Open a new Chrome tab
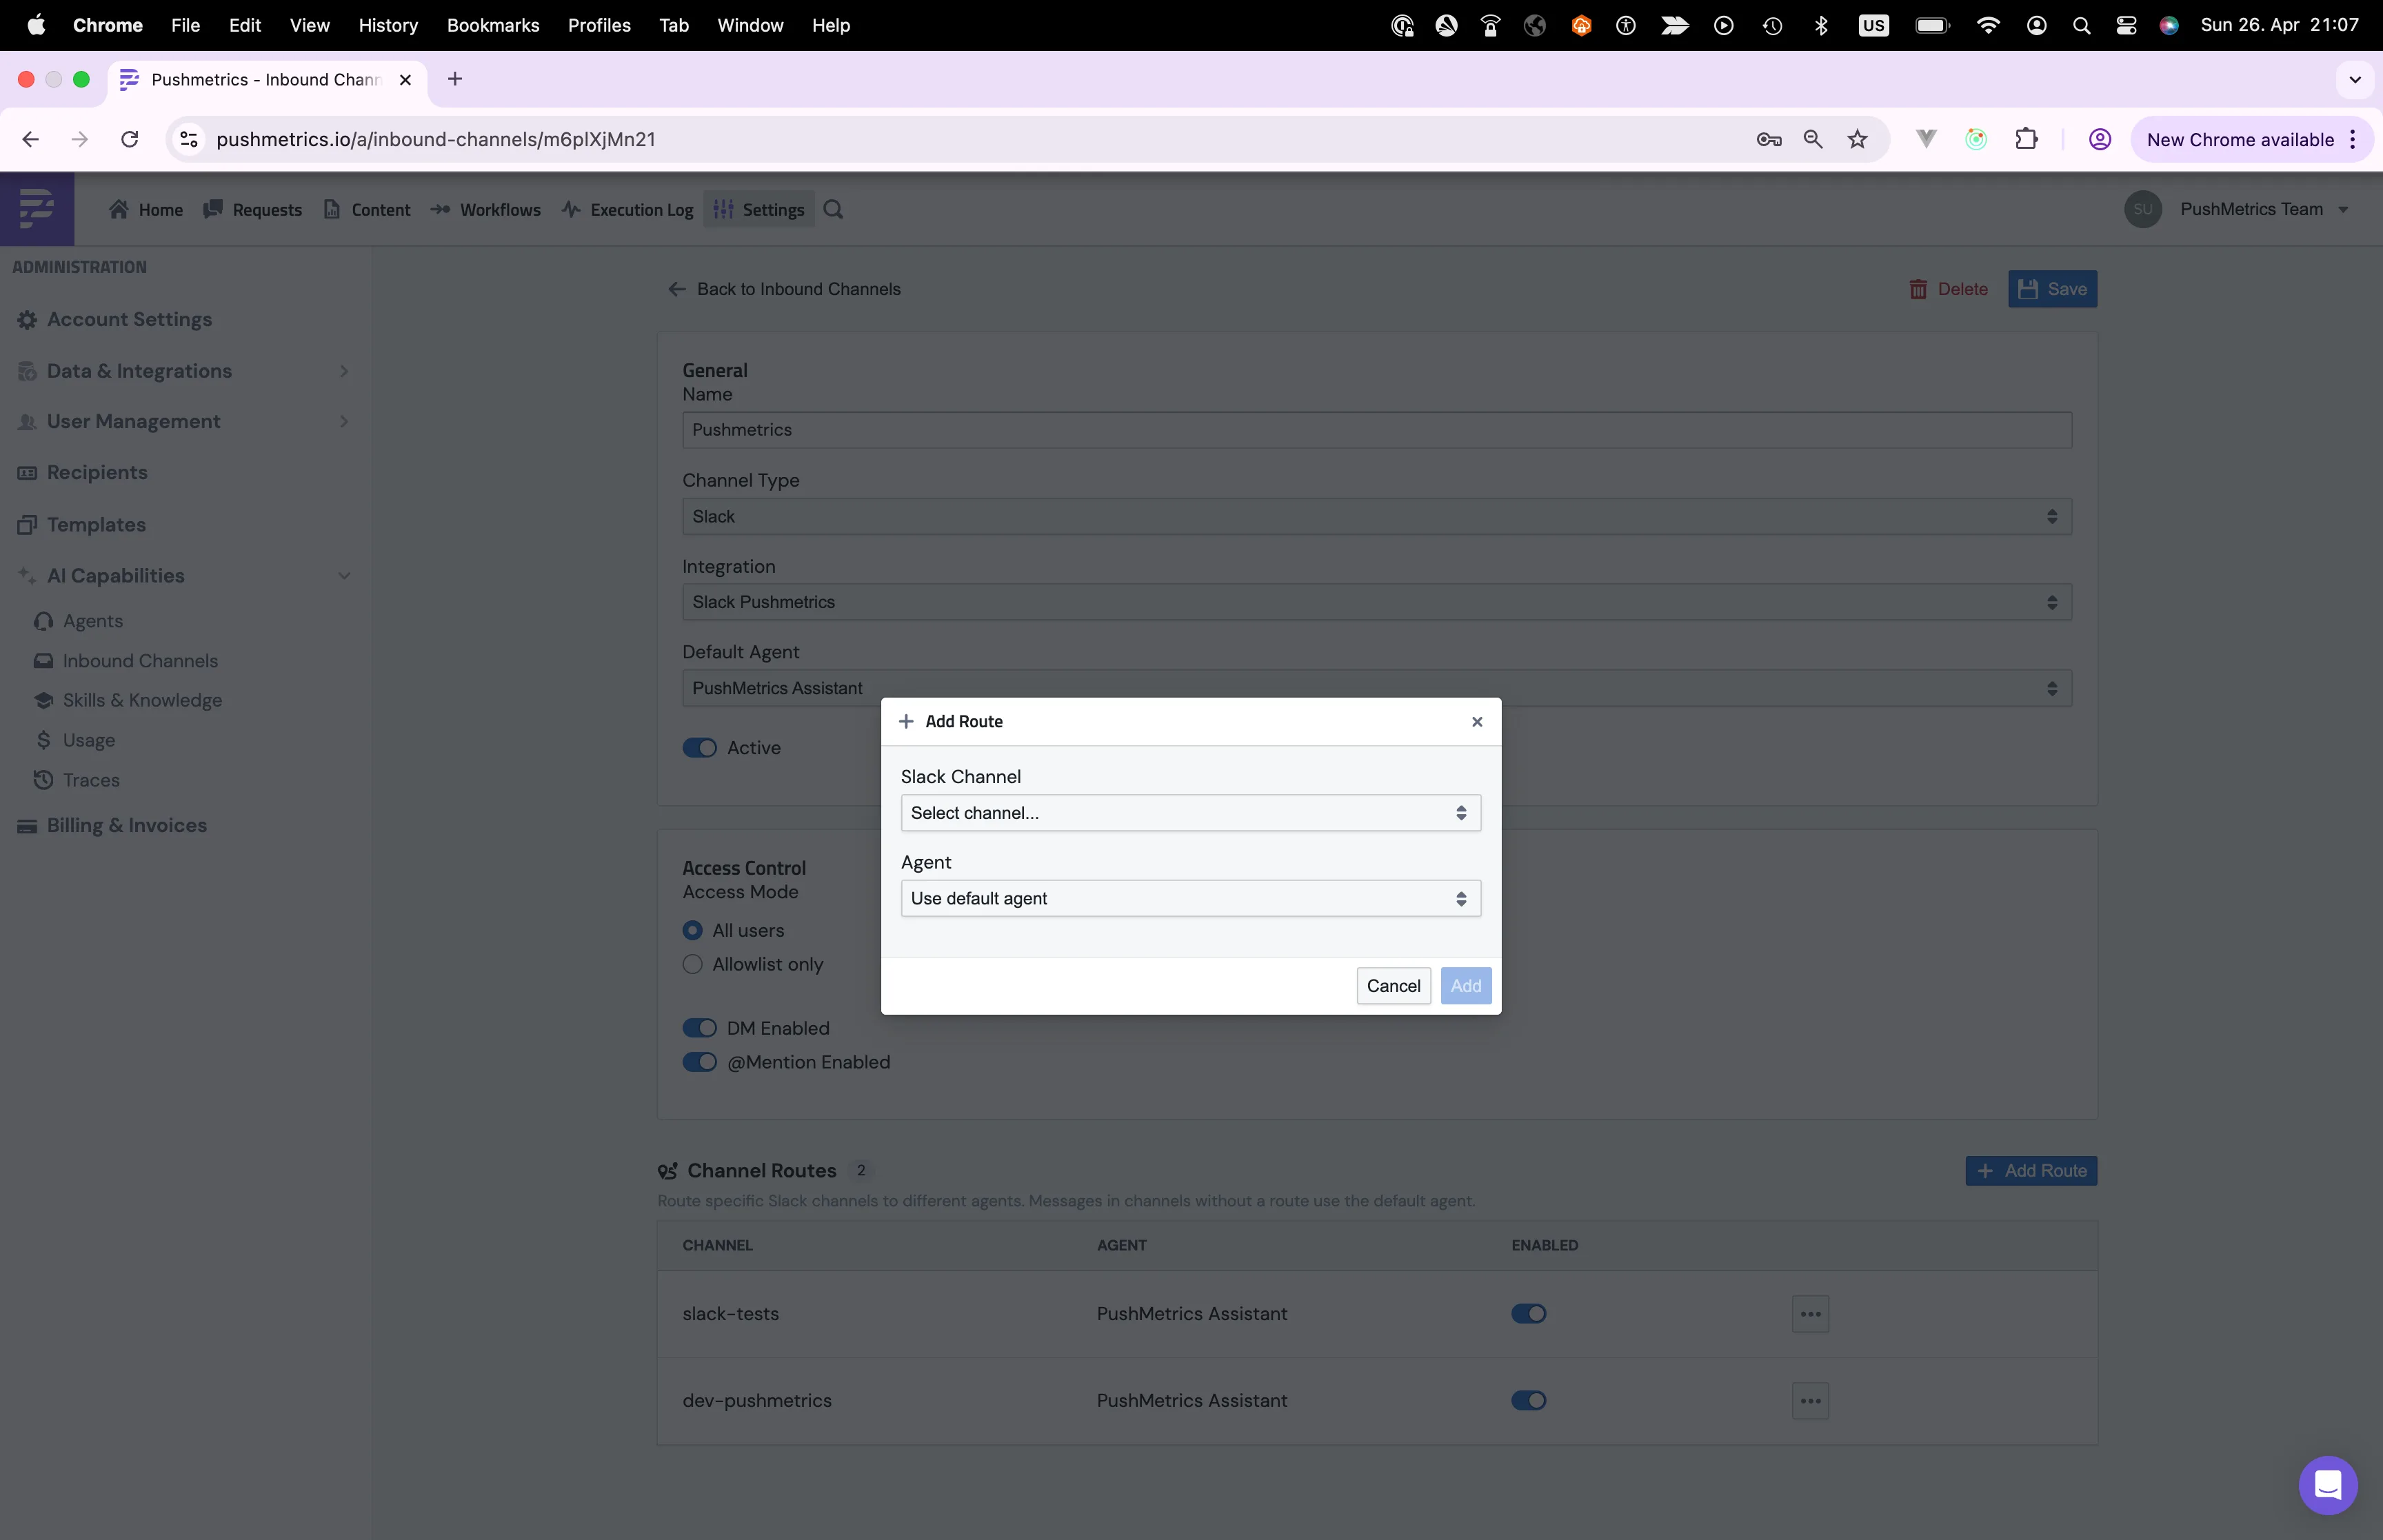This screenshot has height=1540, width=2383. [455, 79]
